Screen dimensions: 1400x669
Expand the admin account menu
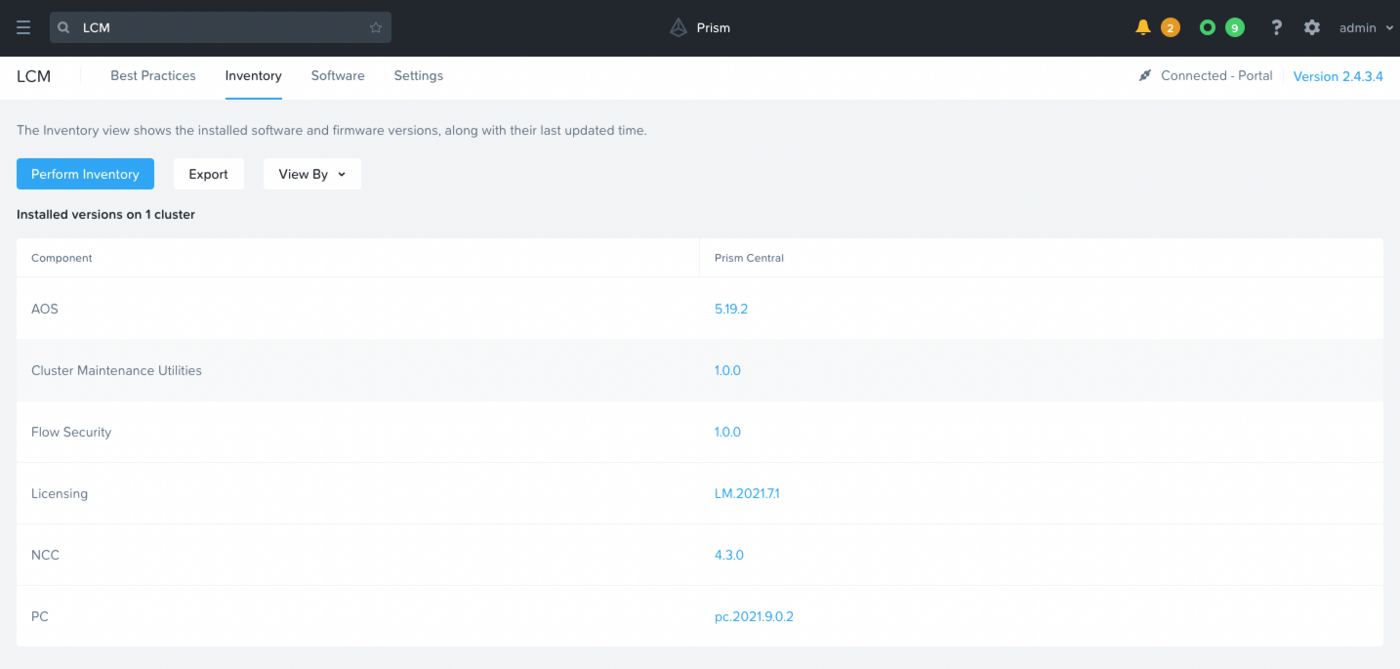[x=1363, y=27]
